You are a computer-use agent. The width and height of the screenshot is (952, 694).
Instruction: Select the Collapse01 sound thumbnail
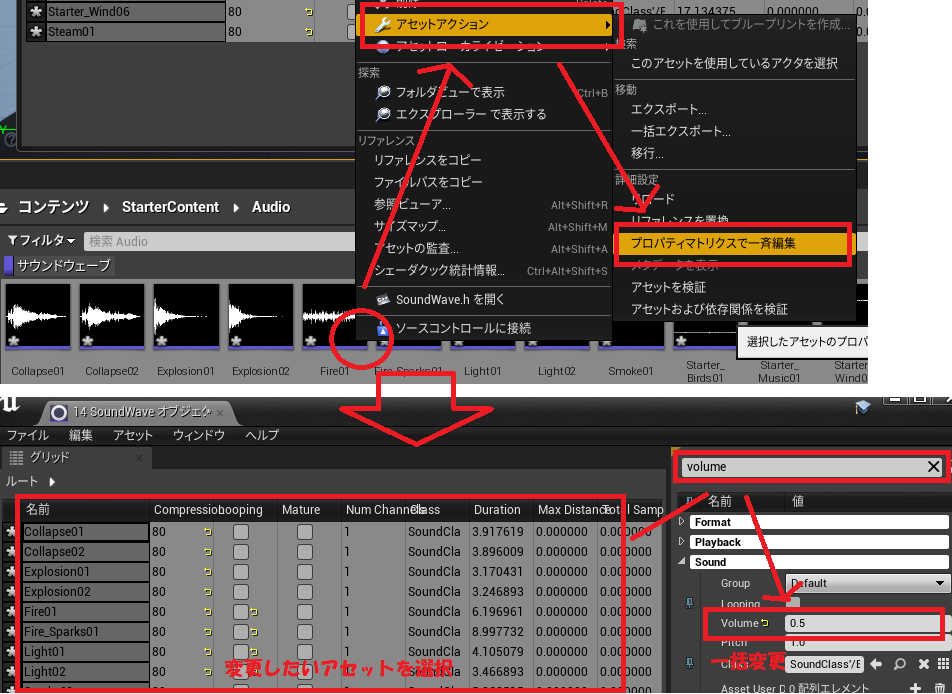click(38, 316)
